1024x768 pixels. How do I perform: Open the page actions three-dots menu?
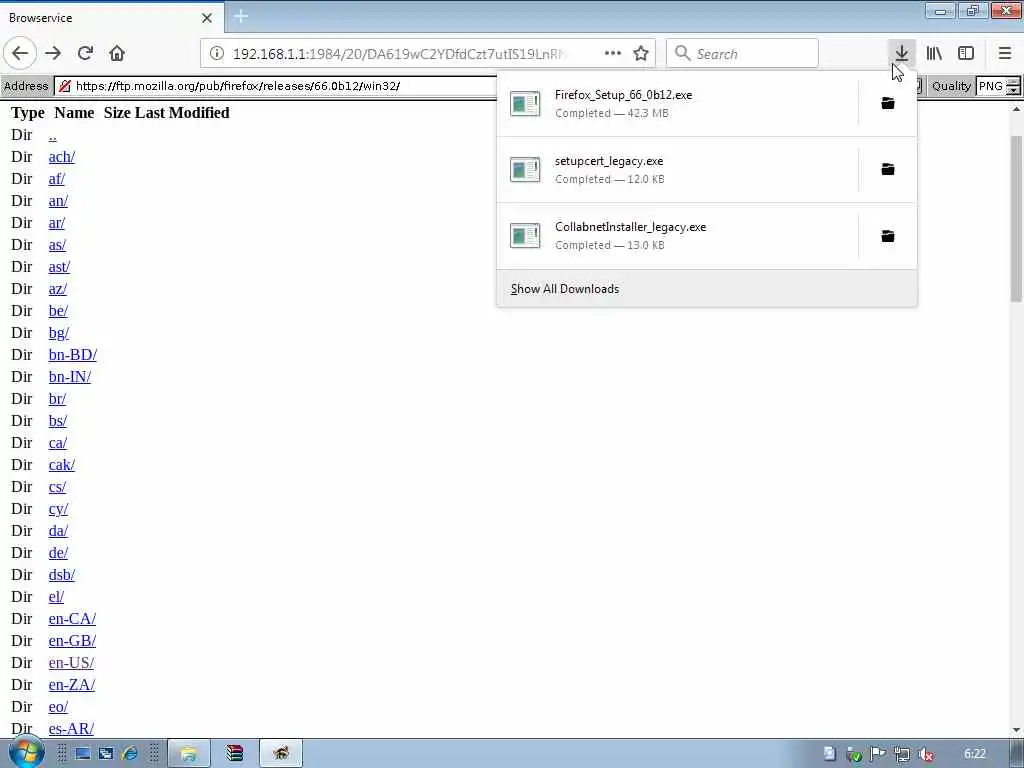613,53
